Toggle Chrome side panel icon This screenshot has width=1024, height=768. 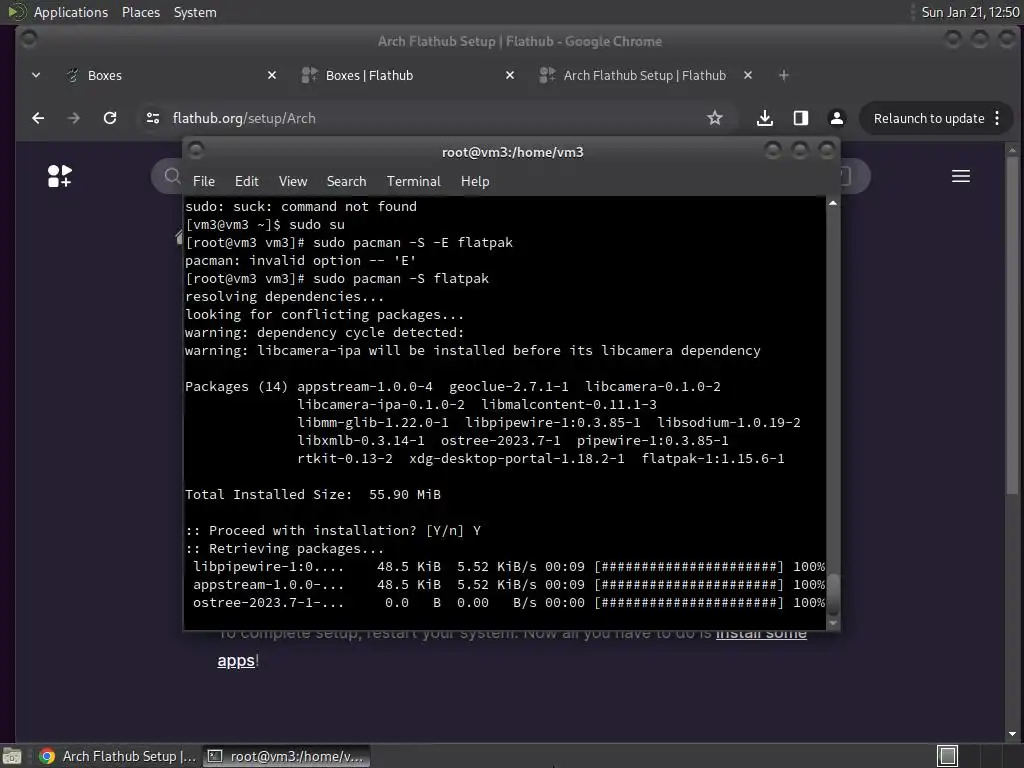click(801, 118)
